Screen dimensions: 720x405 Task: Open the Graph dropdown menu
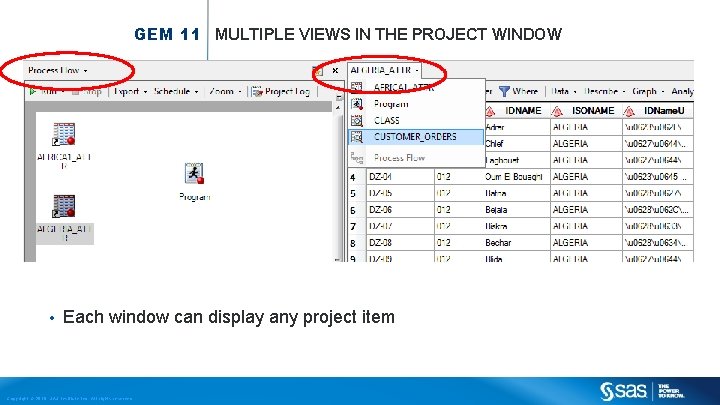point(648,91)
